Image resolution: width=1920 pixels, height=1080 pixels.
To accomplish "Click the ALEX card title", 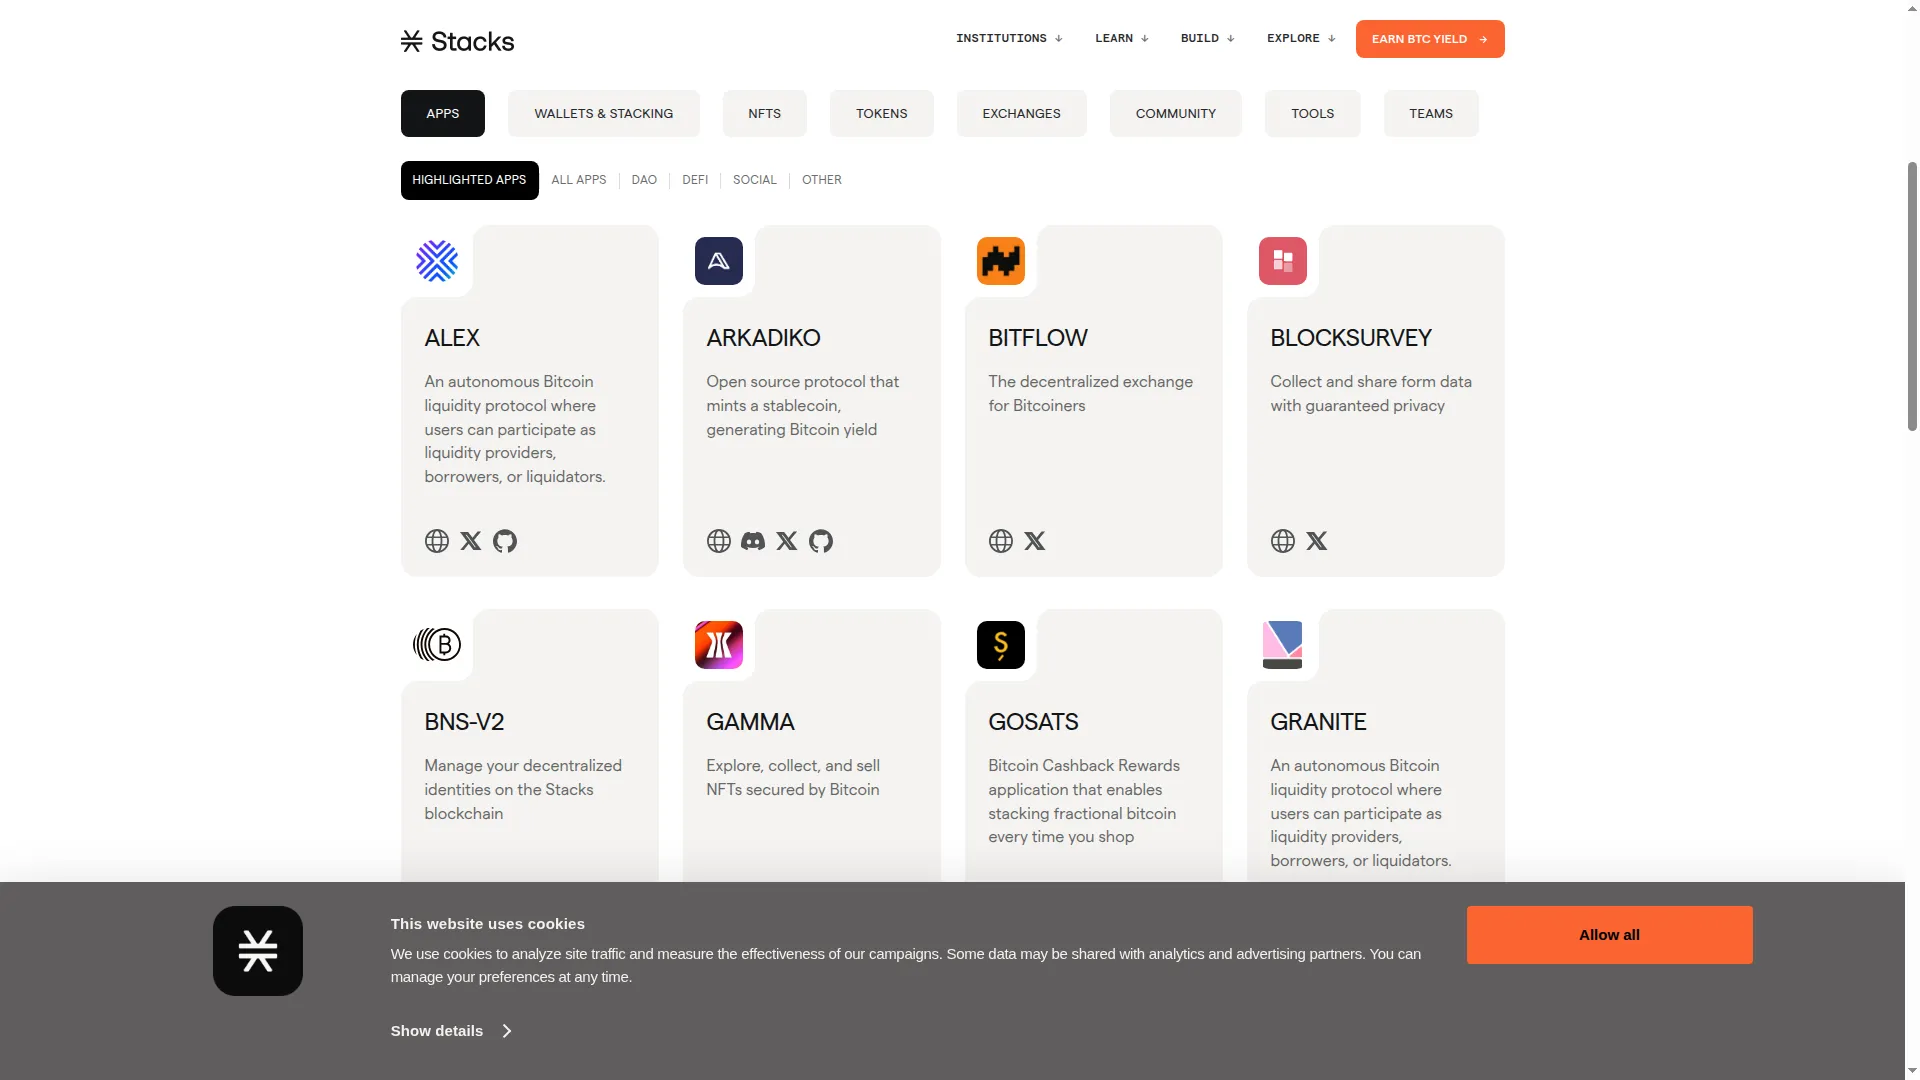I will [x=452, y=338].
